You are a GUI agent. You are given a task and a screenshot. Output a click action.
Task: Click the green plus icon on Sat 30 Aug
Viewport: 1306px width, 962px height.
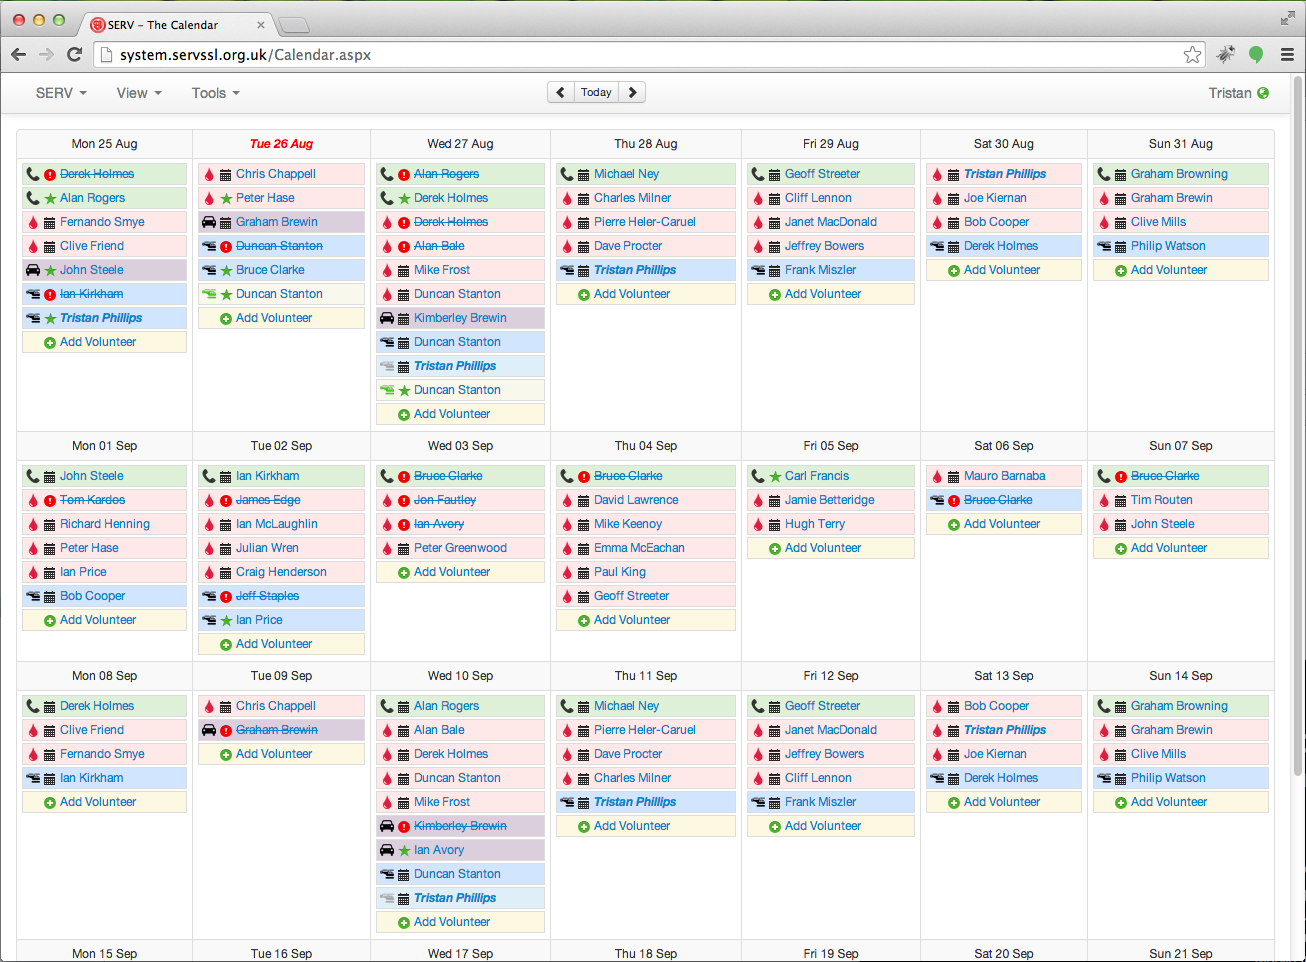pos(953,271)
